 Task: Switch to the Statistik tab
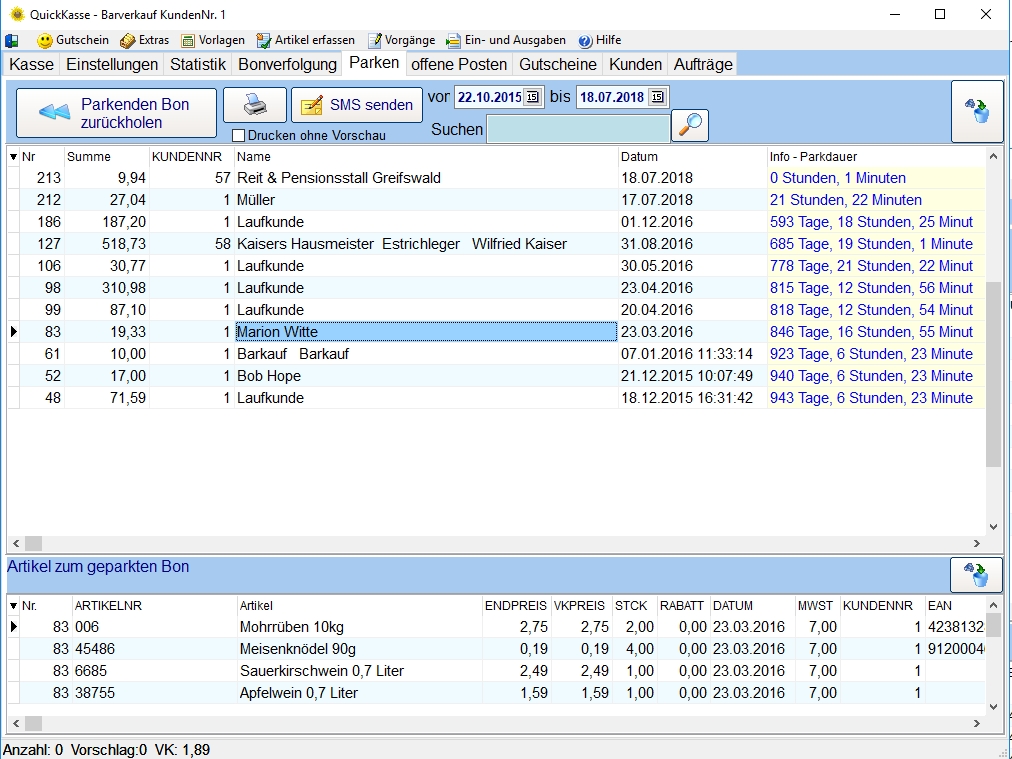click(198, 65)
